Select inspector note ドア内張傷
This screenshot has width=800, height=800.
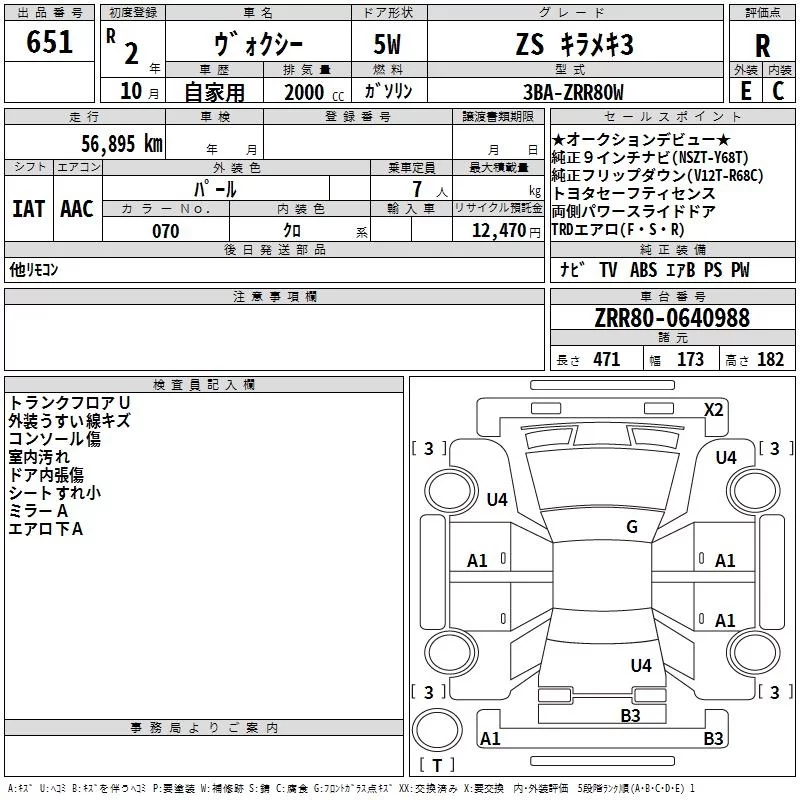pos(46,475)
